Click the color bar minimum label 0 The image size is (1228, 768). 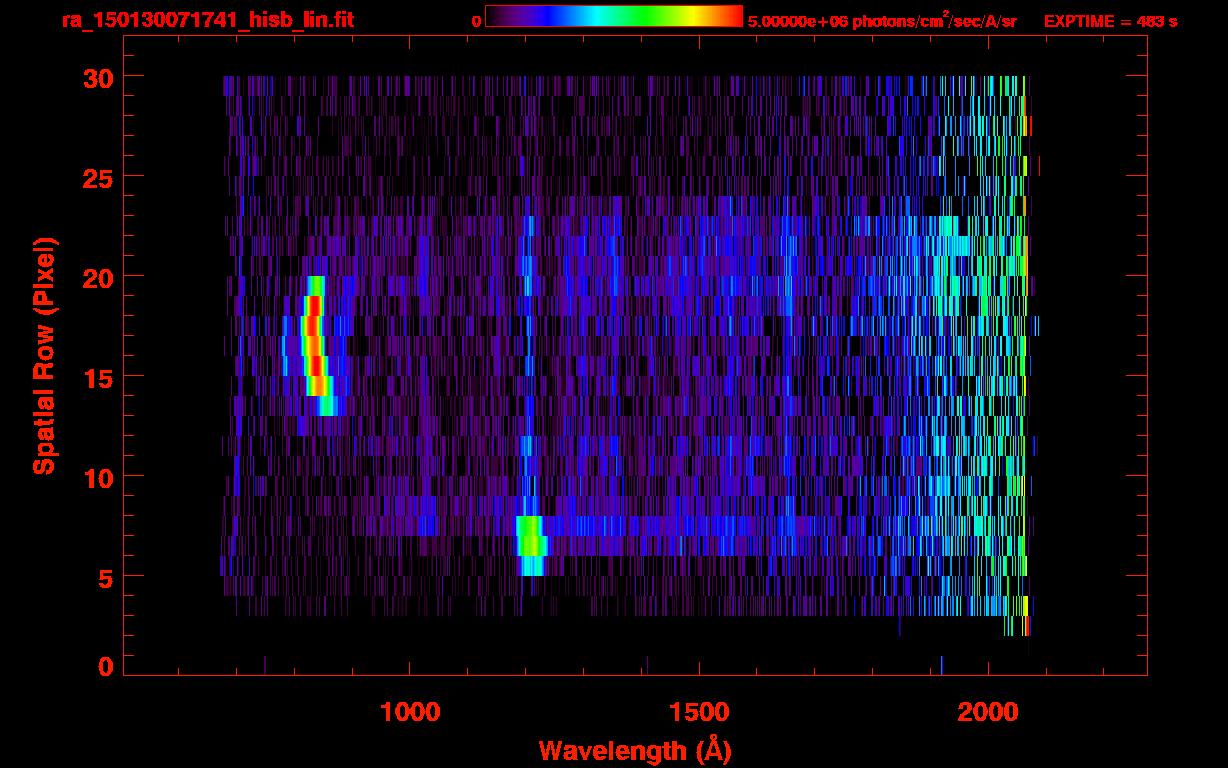pos(476,21)
